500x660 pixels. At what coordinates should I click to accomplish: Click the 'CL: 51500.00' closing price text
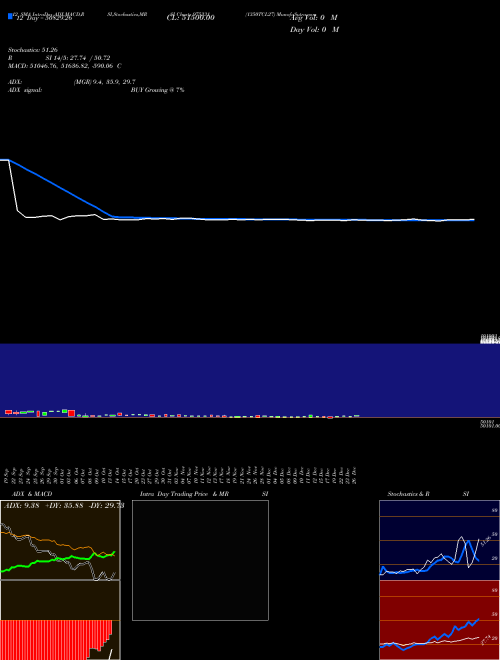[x=191, y=18]
